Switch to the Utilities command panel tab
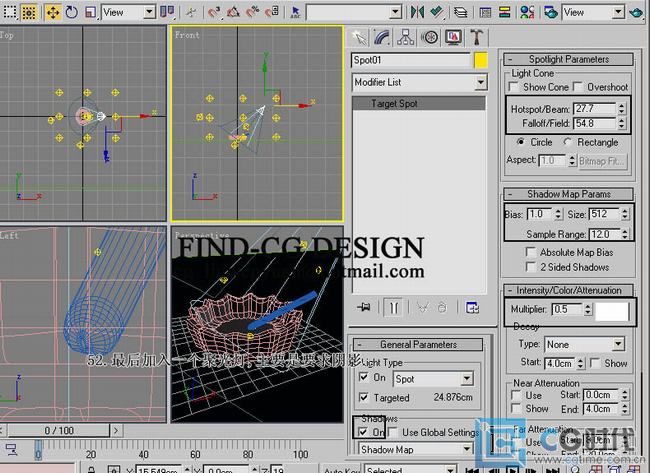 477,38
